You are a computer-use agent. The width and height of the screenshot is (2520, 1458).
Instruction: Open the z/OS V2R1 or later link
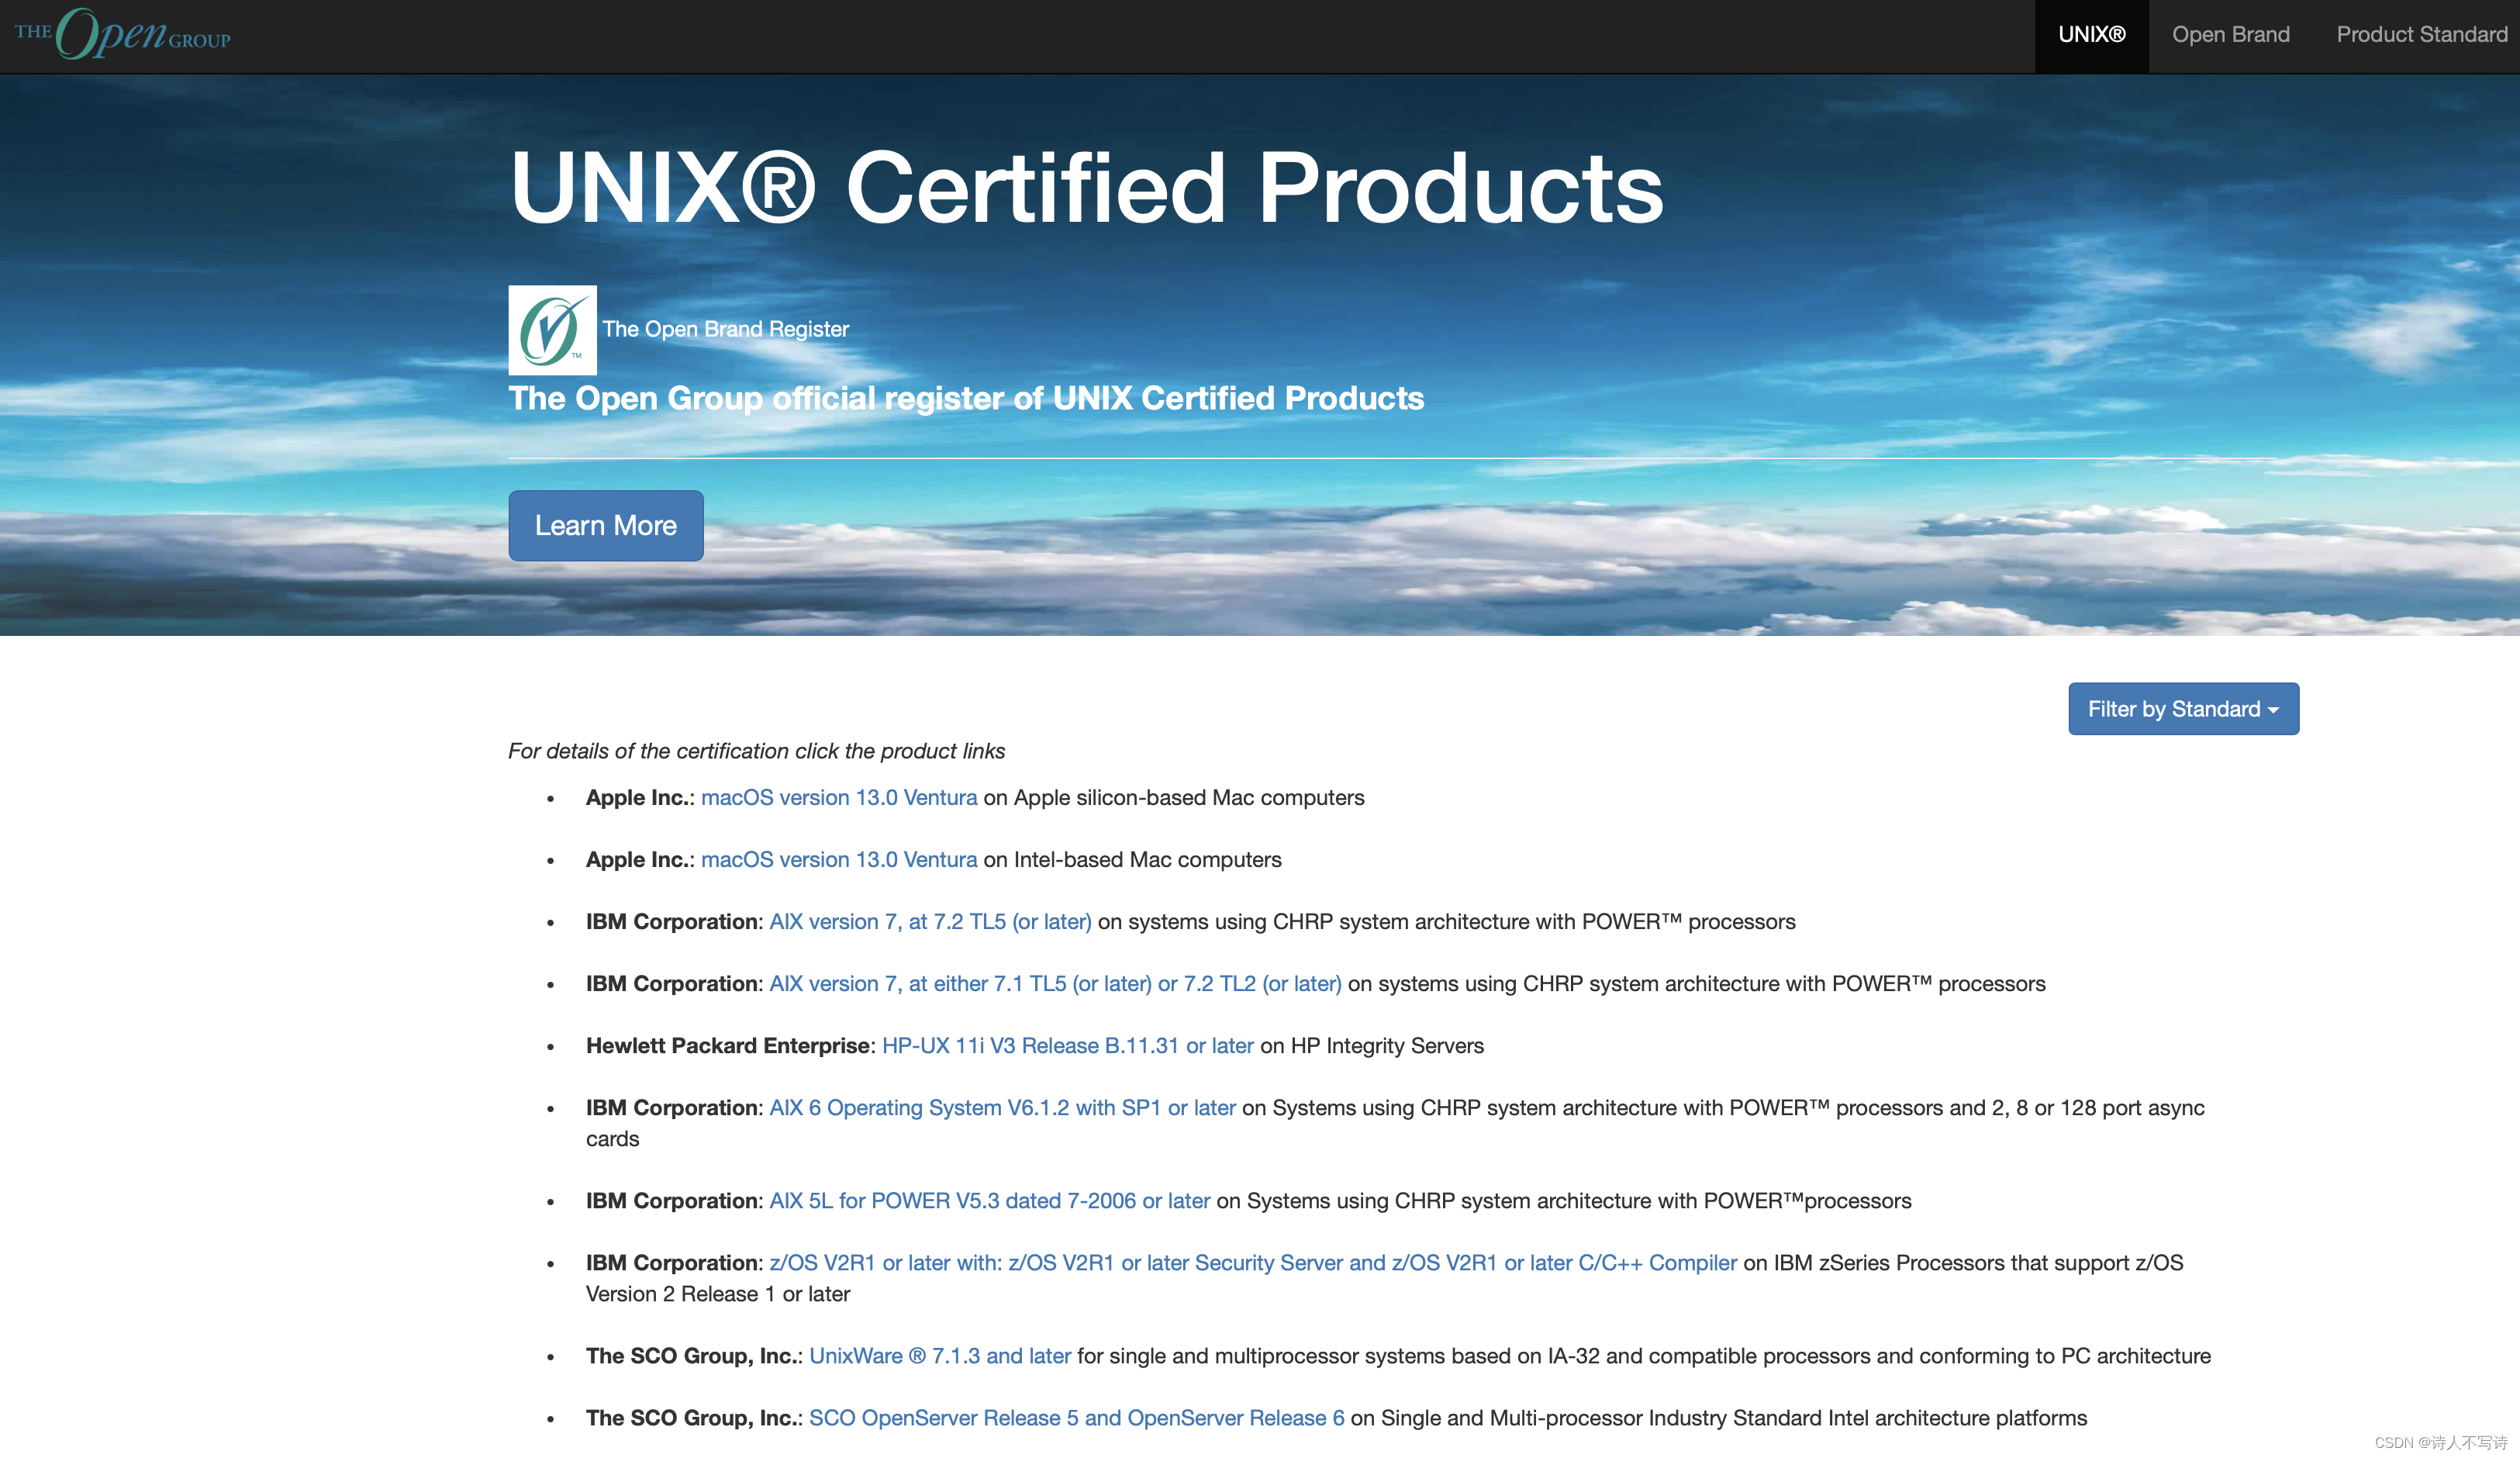1252,1263
